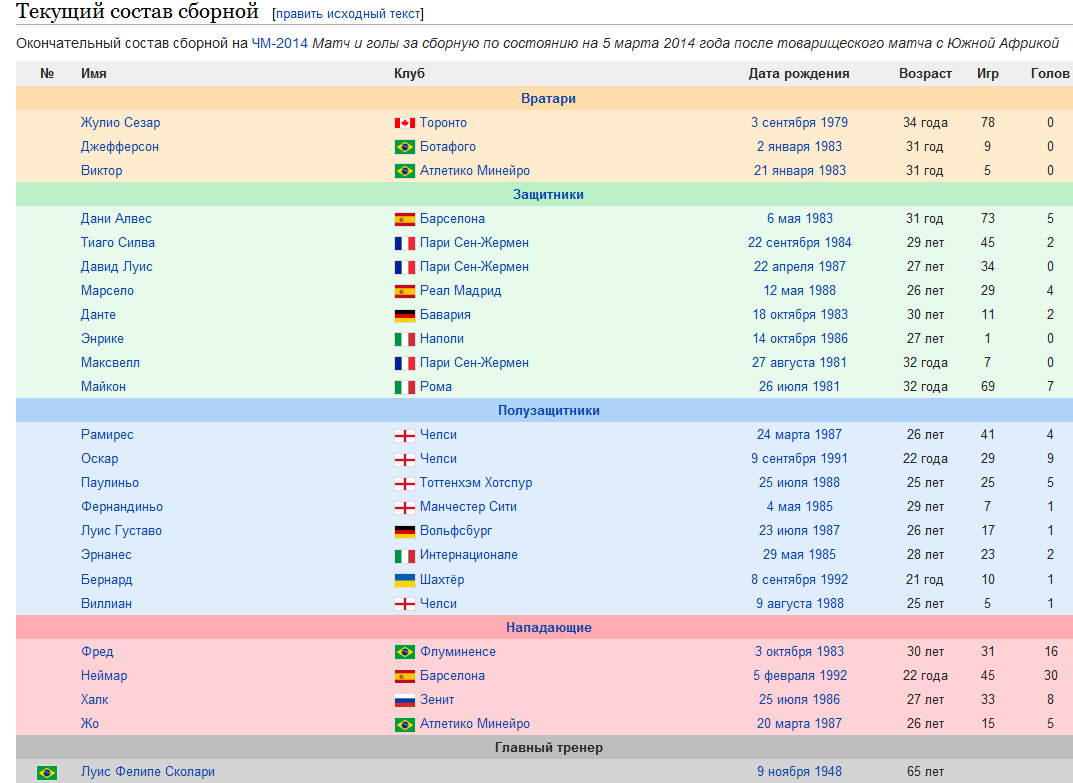Screen dimensions: 1073x783
Task: Click the France flag in Тиаго Силва row
Action: 404,243
